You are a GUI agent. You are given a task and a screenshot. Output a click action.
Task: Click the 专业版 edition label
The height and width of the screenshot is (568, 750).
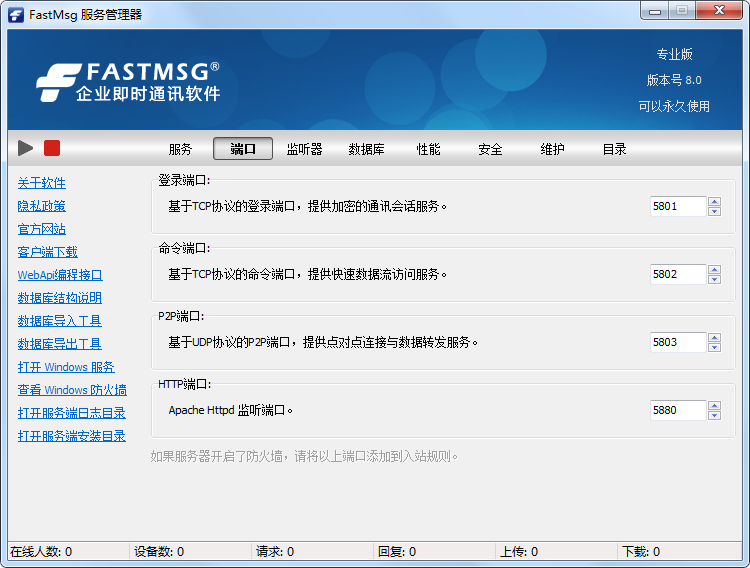pos(674,54)
